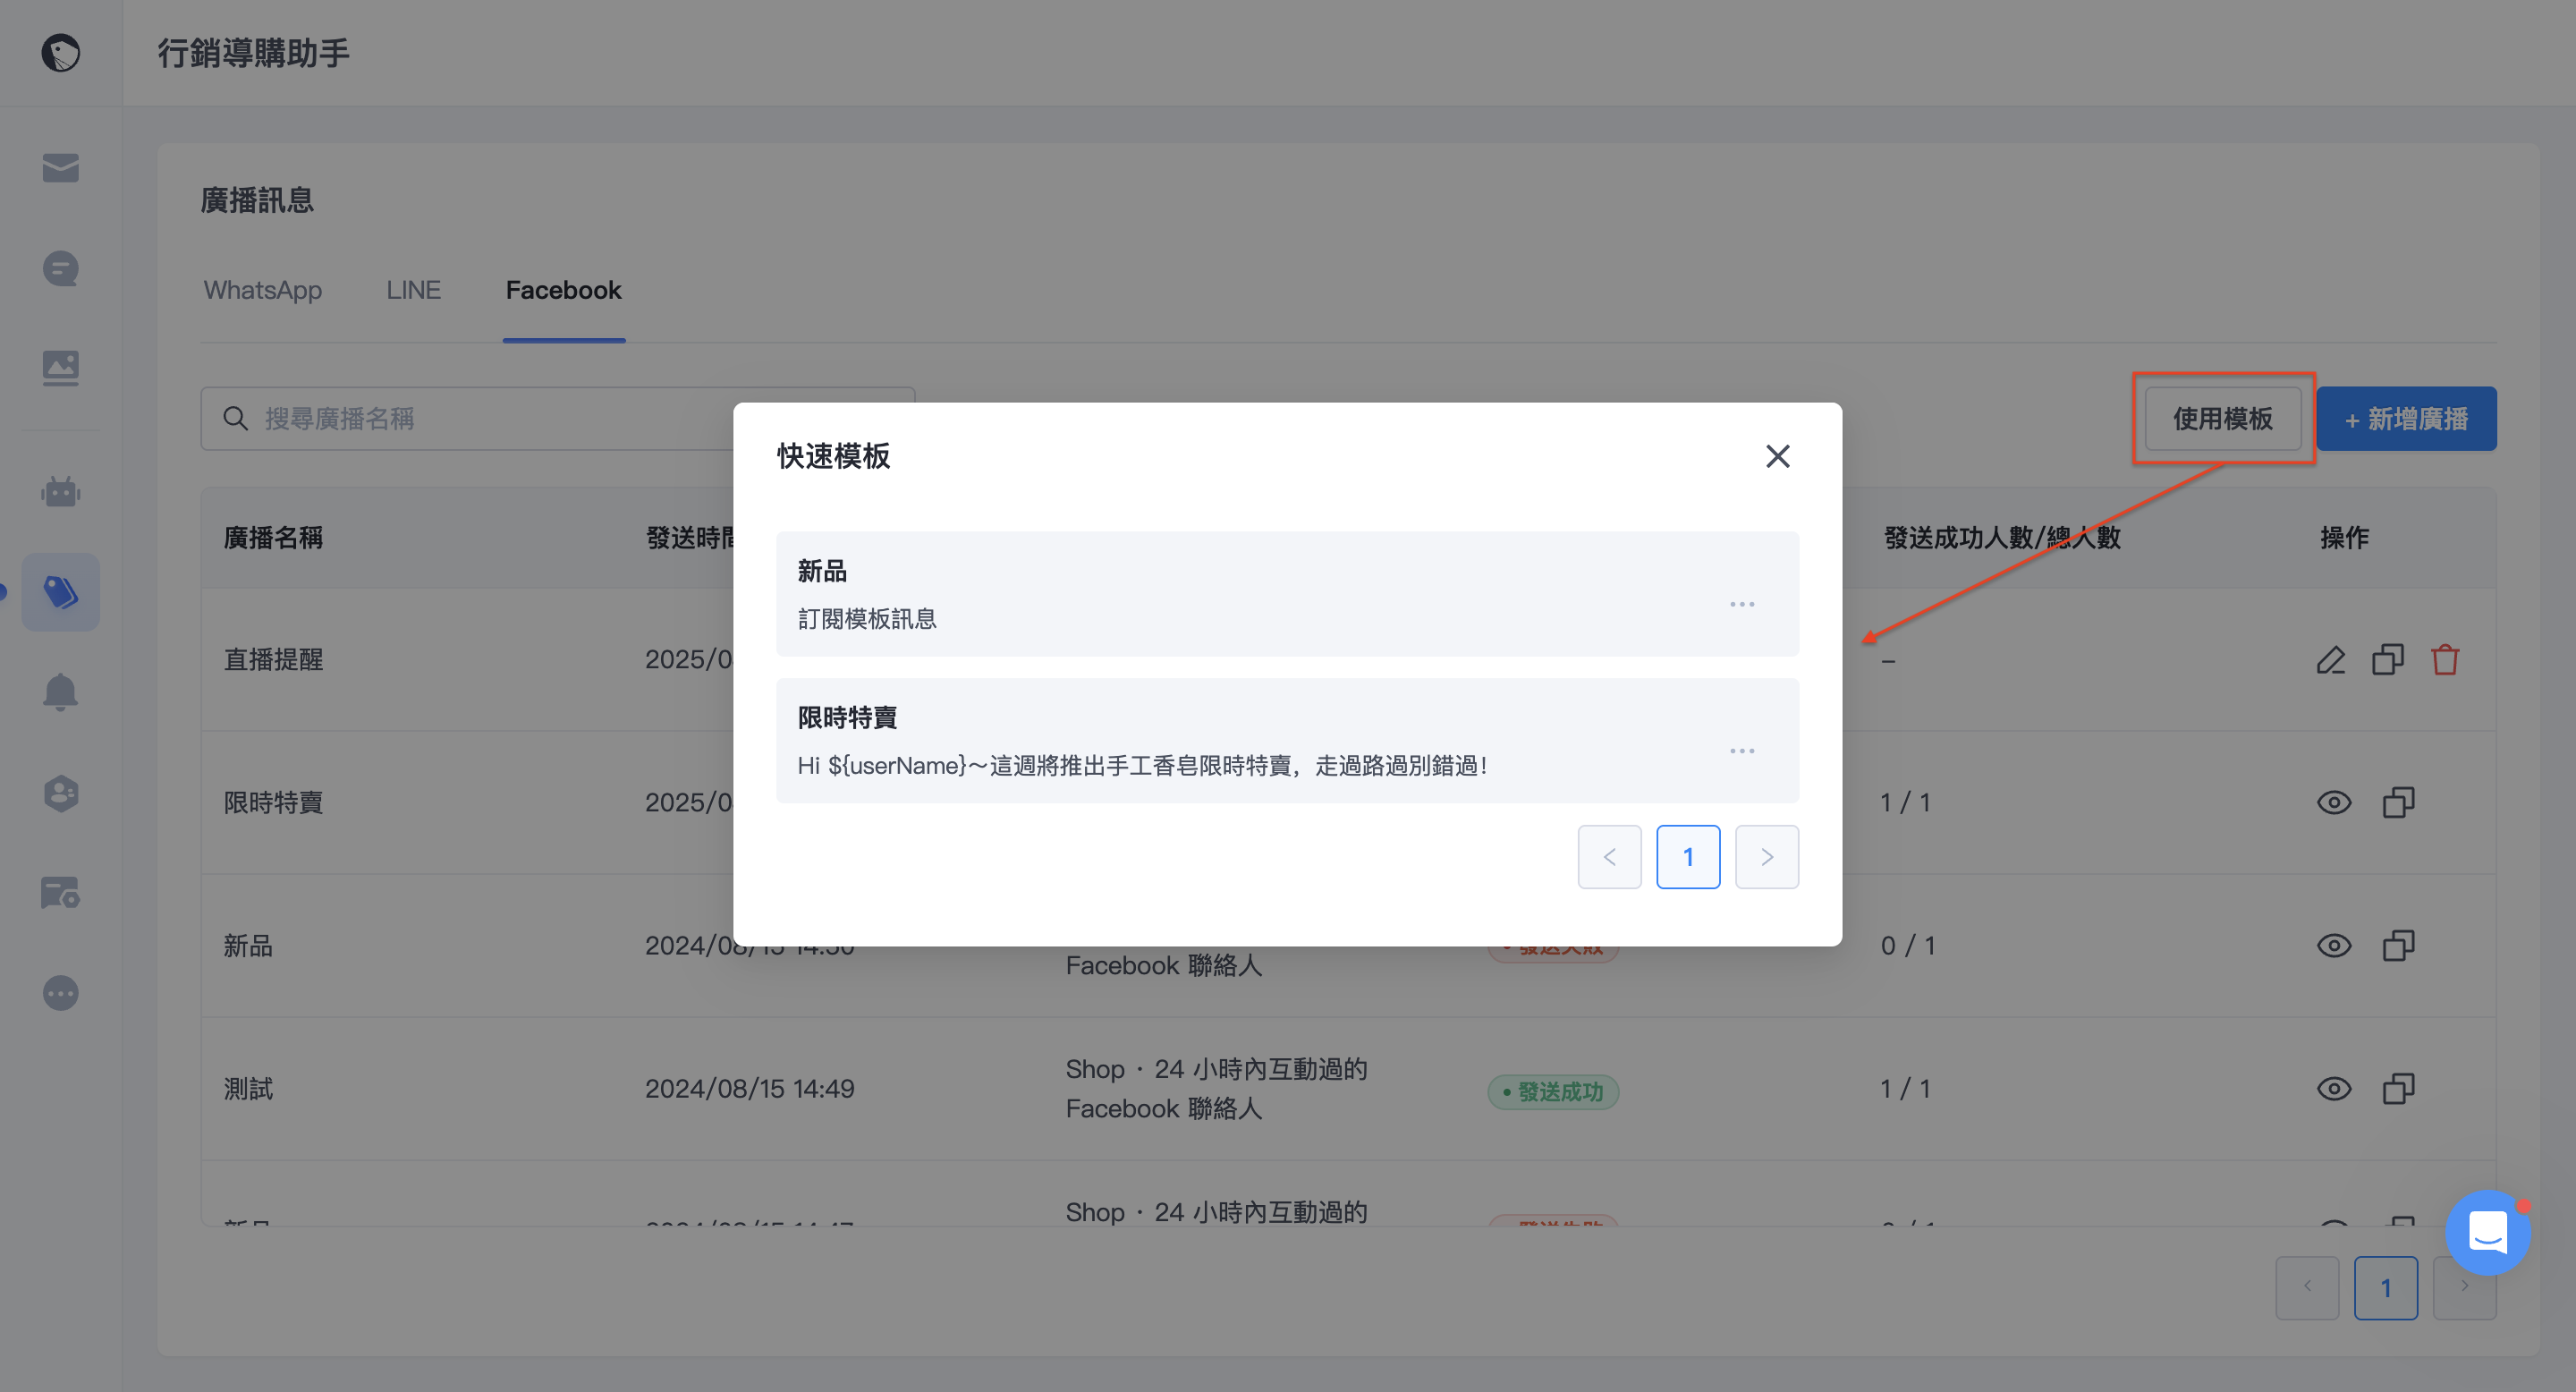Open the mail inbox sidebar icon
The width and height of the screenshot is (2576, 1392).
click(60, 168)
